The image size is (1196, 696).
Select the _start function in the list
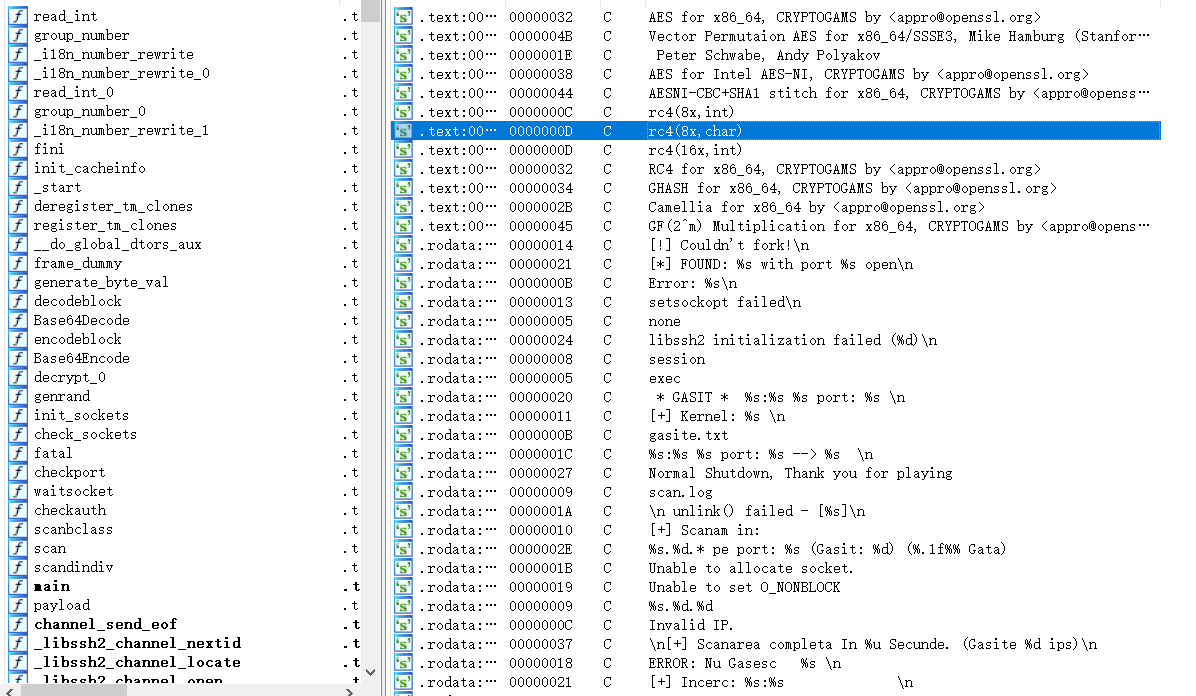point(58,187)
